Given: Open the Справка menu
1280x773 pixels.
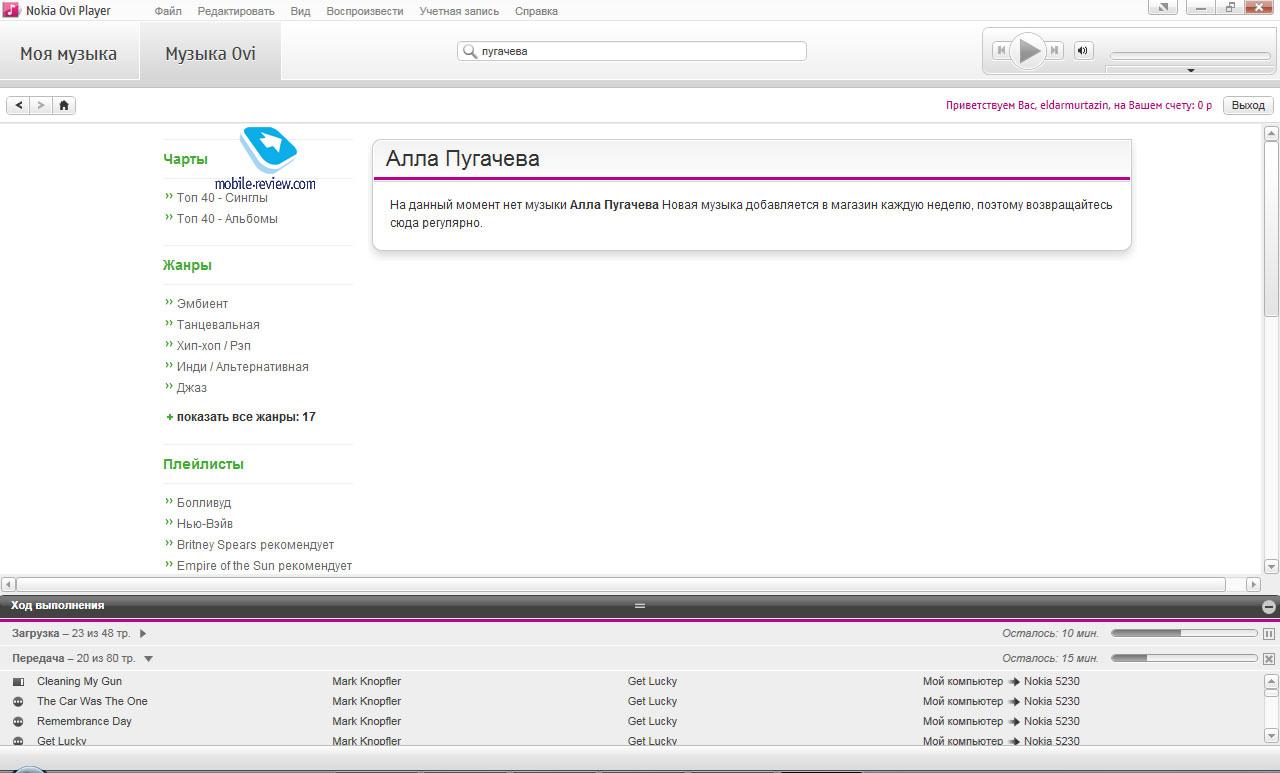Looking at the screenshot, I should [x=536, y=11].
